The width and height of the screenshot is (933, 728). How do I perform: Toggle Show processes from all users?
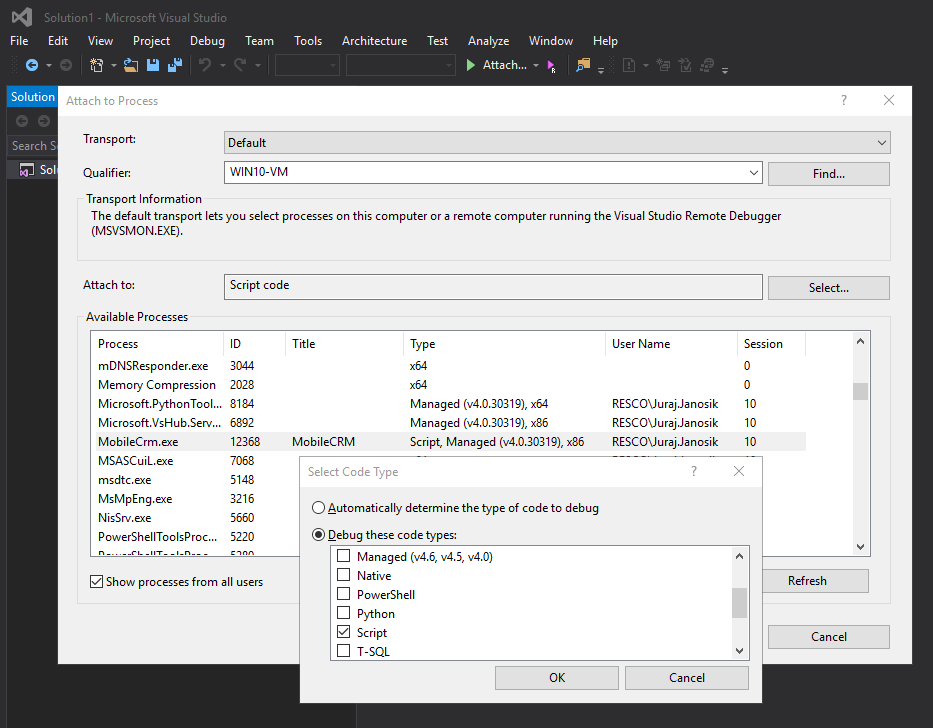(x=97, y=581)
